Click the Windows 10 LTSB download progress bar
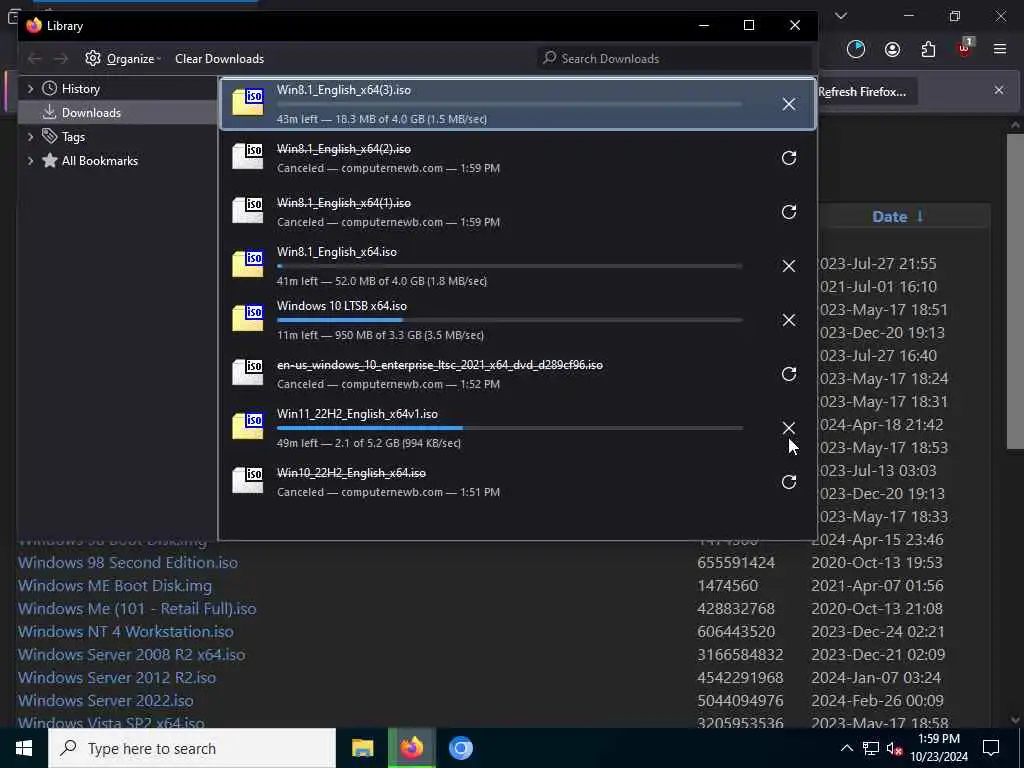Image resolution: width=1024 pixels, height=768 pixels. [510, 320]
